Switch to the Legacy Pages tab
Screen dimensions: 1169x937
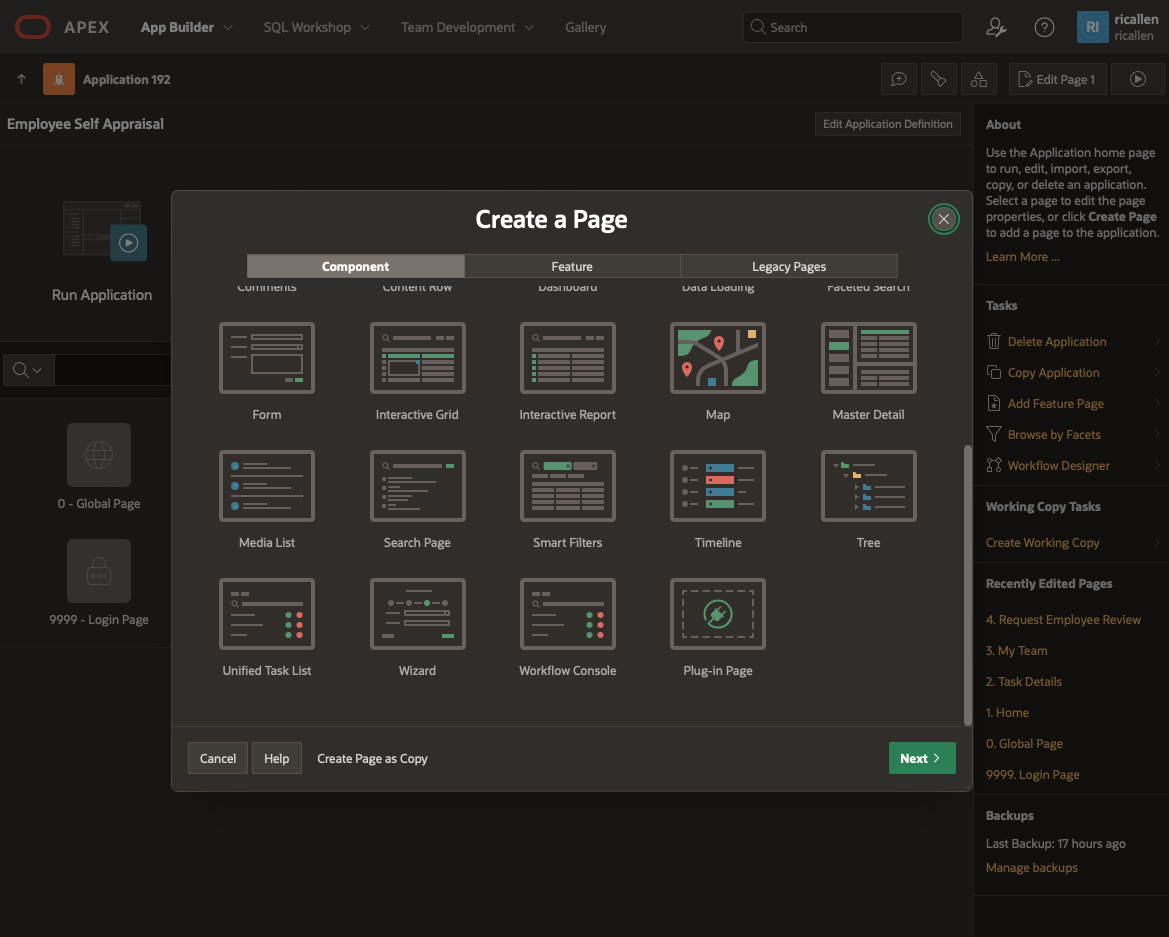point(789,266)
